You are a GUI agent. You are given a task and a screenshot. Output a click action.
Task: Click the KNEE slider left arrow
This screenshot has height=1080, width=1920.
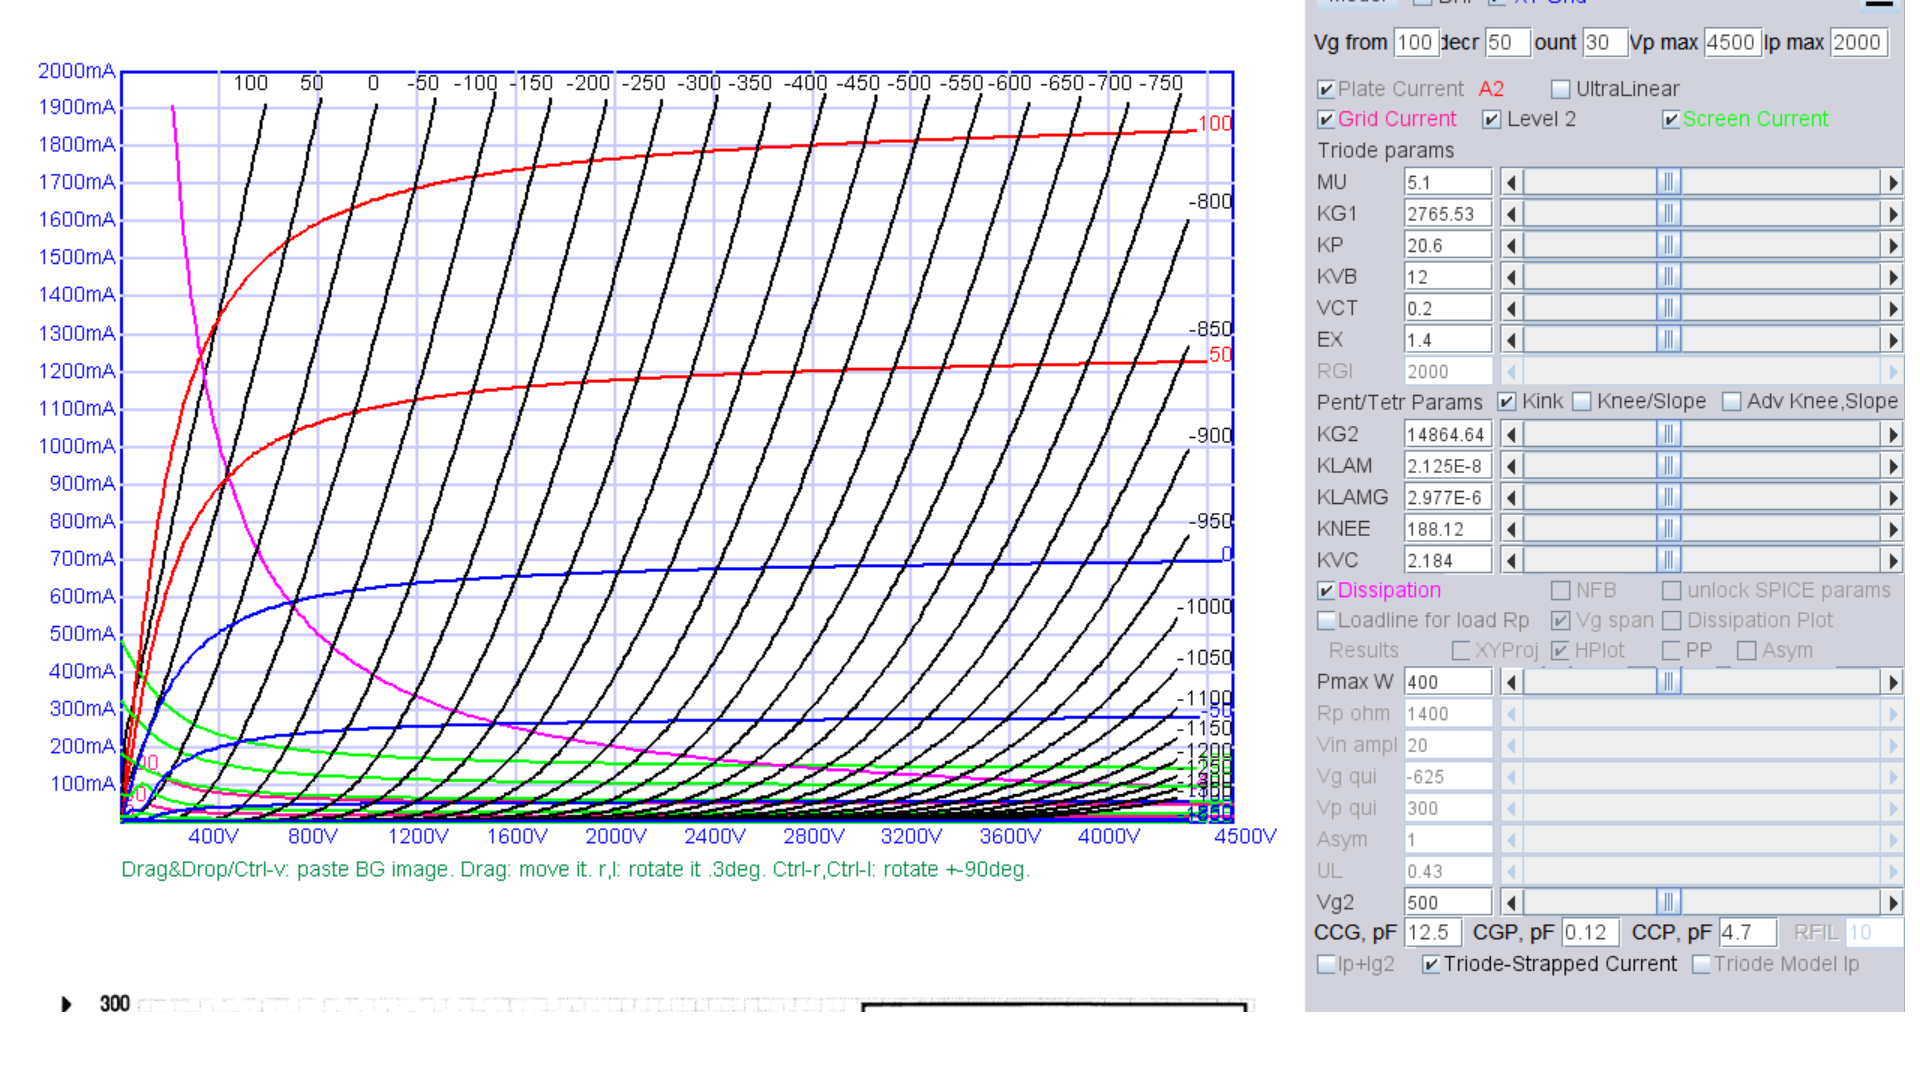pos(1511,529)
